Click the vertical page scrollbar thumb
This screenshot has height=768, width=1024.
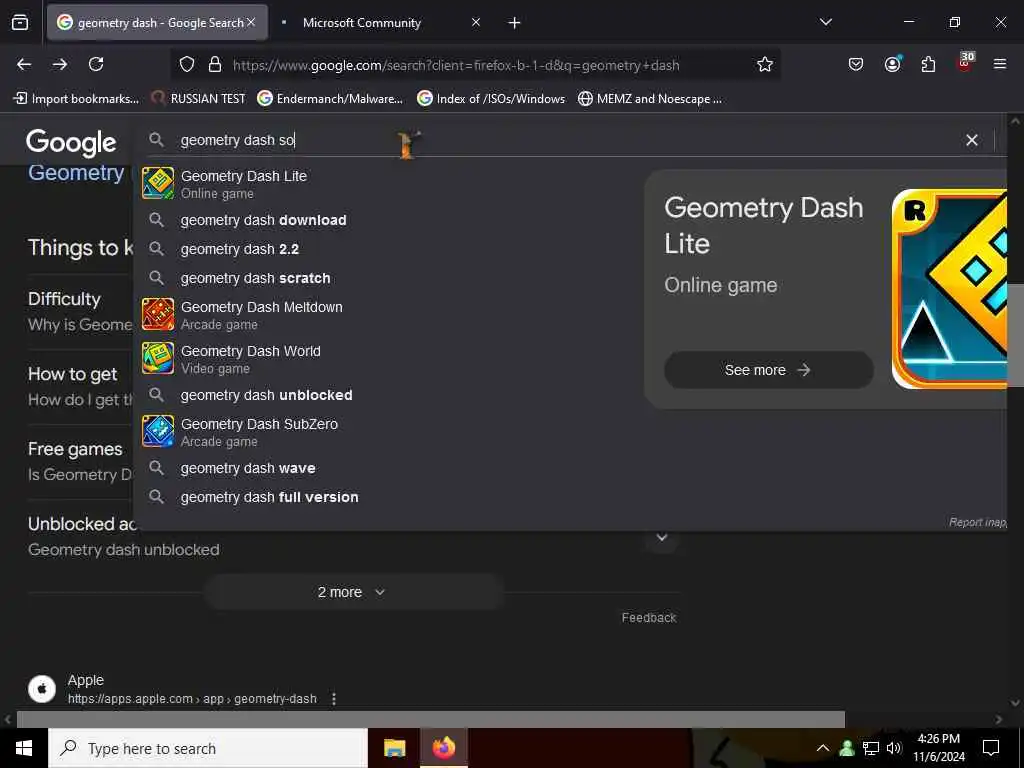tap(1015, 335)
